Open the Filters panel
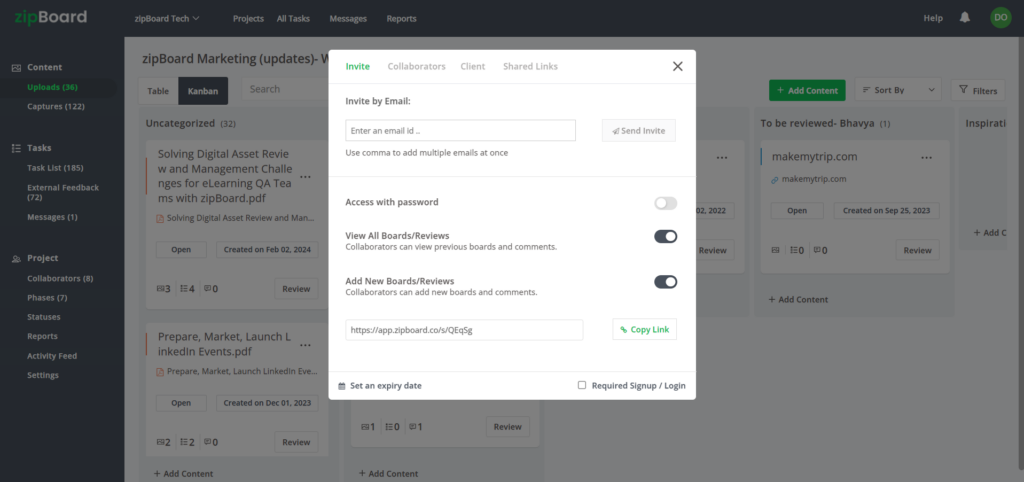Image resolution: width=1024 pixels, height=482 pixels. pyautogui.click(x=977, y=90)
